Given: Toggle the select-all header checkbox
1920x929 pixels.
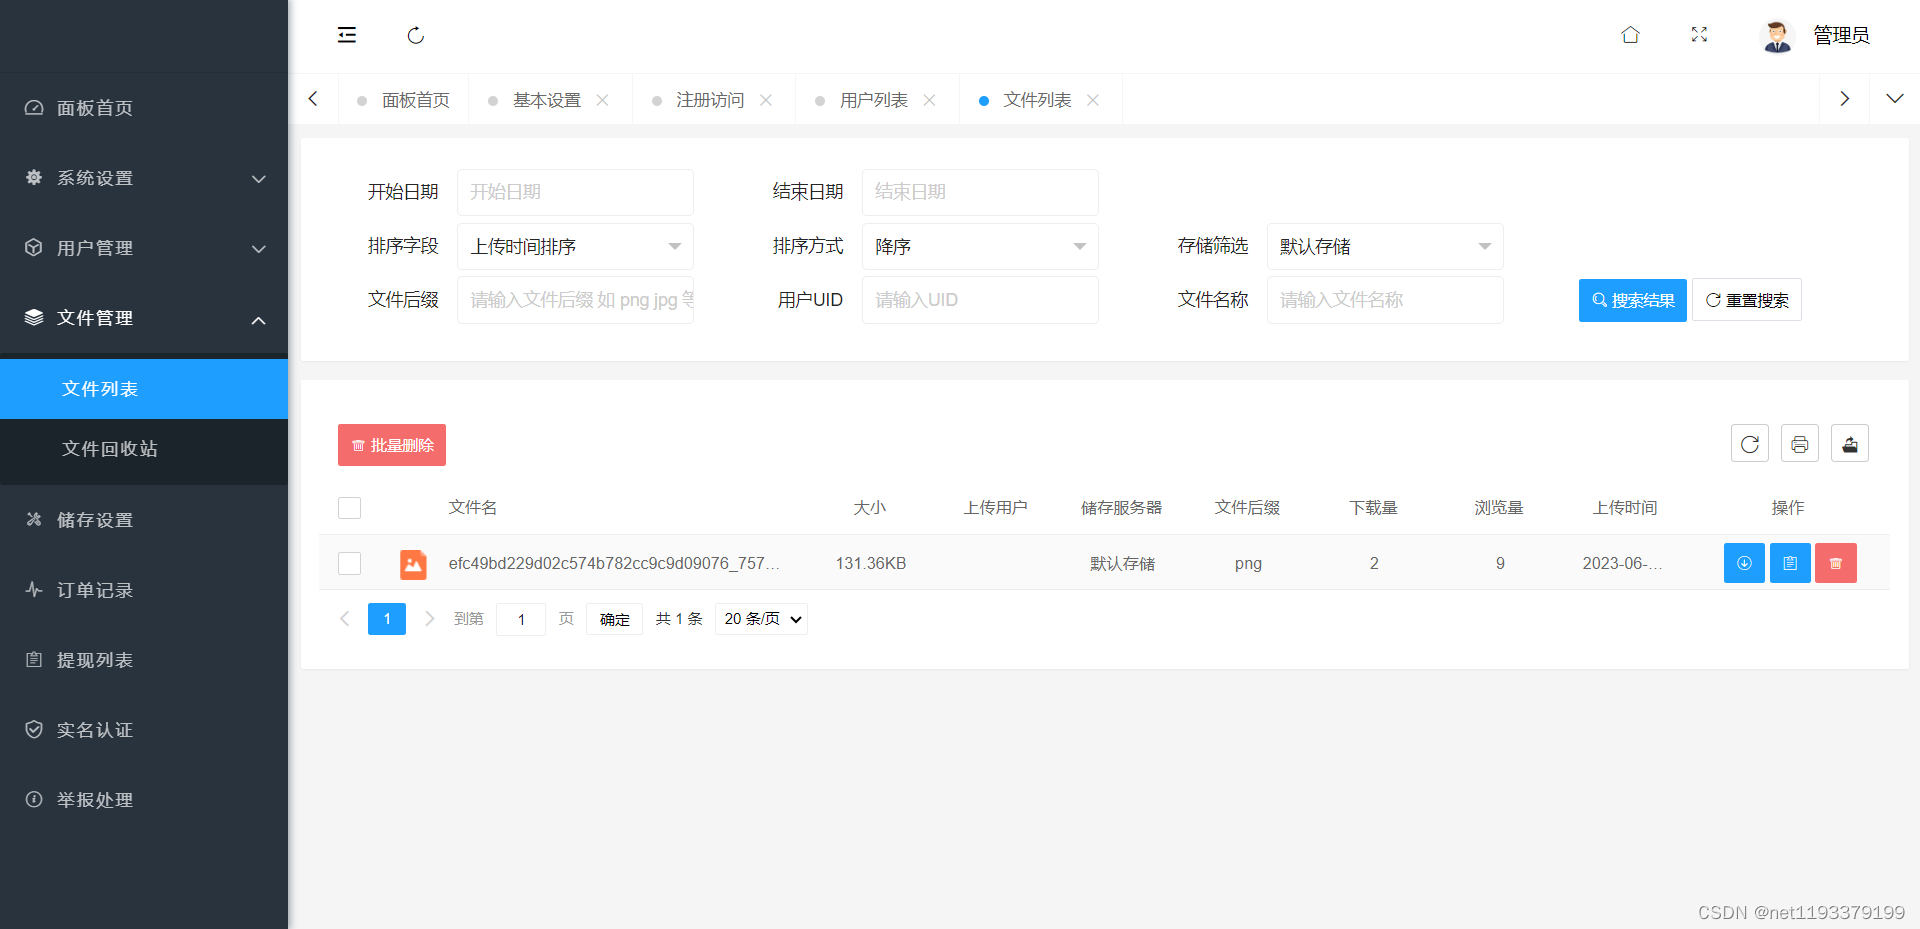Looking at the screenshot, I should point(349,508).
